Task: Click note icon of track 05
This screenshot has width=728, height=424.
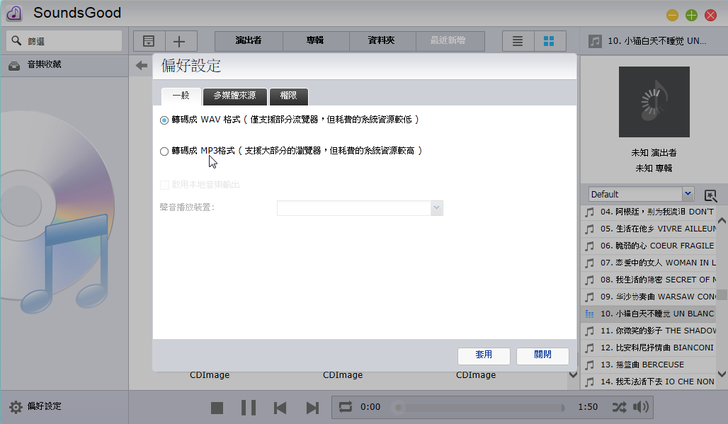Action: pyautogui.click(x=589, y=229)
